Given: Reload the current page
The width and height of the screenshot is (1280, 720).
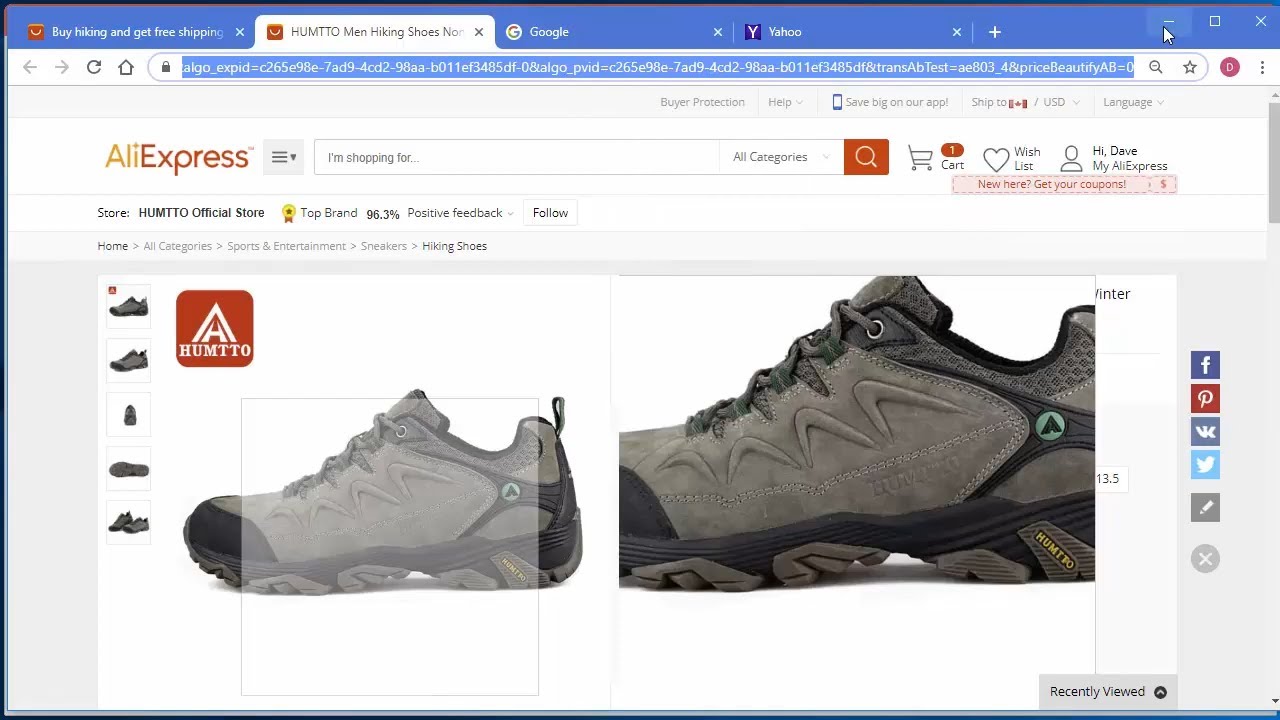Looking at the screenshot, I should click(94, 67).
